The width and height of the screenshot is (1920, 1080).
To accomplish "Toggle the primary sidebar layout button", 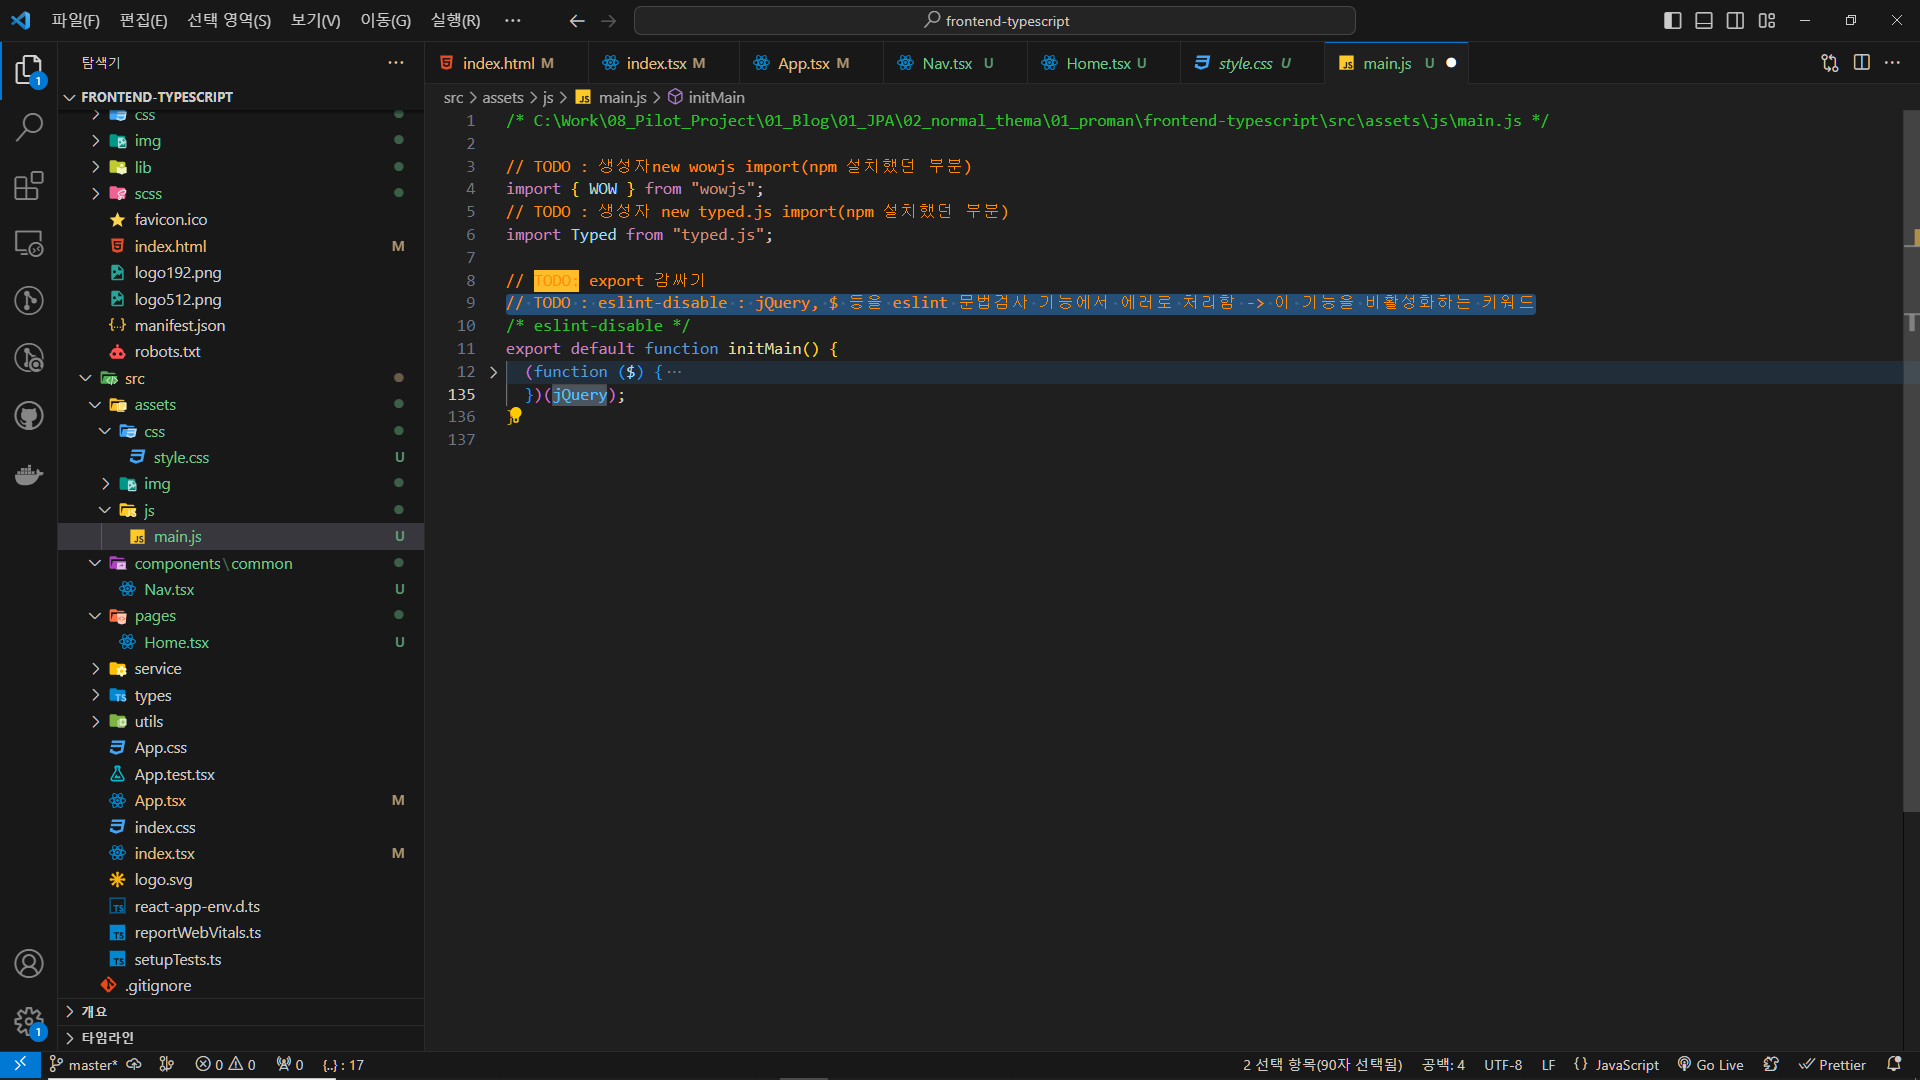I will tap(1672, 20).
